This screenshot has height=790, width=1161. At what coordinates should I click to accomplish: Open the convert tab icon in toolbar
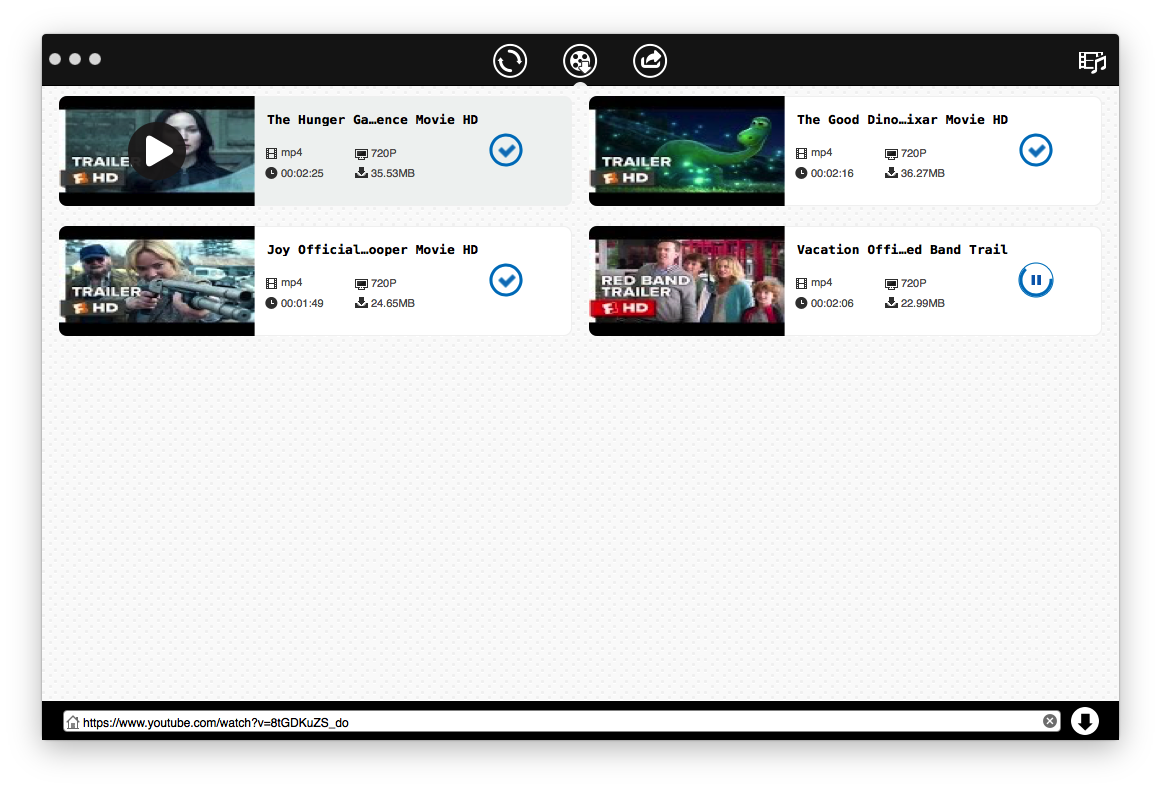(x=509, y=61)
